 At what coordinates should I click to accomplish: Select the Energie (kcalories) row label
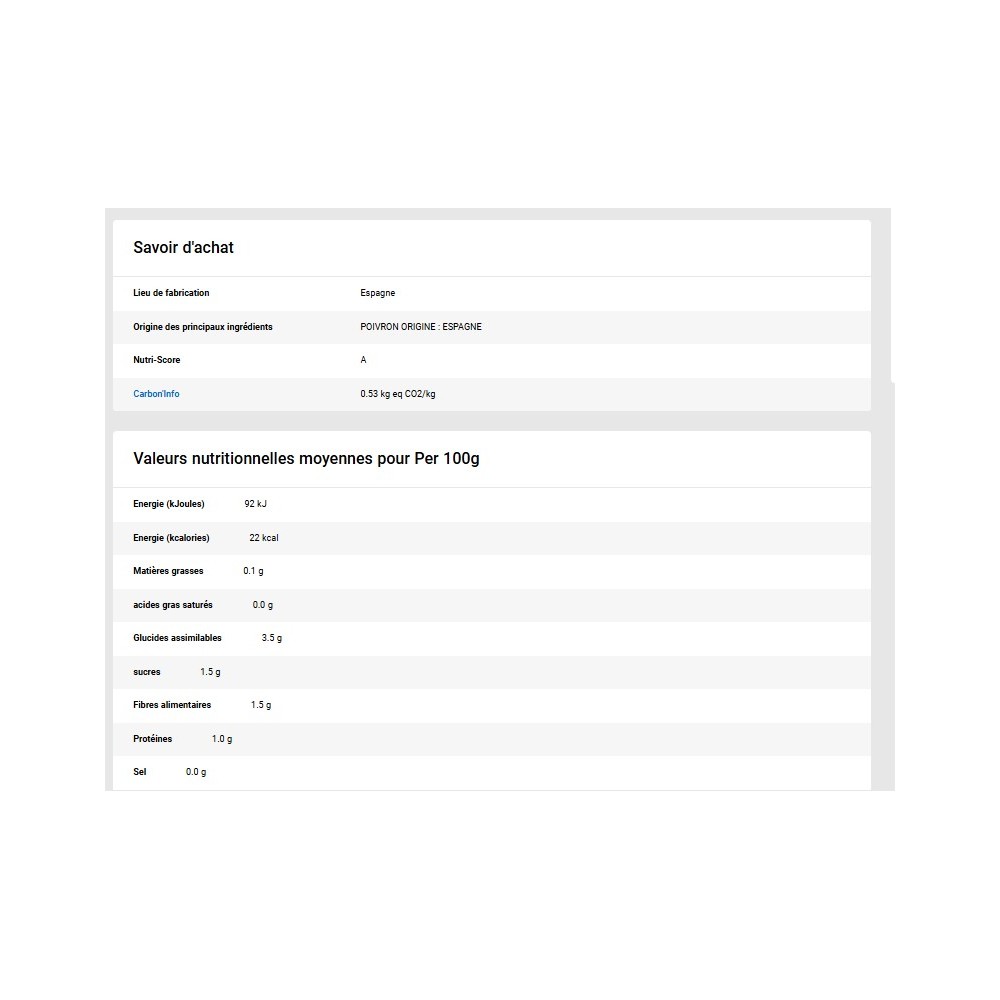[171, 538]
